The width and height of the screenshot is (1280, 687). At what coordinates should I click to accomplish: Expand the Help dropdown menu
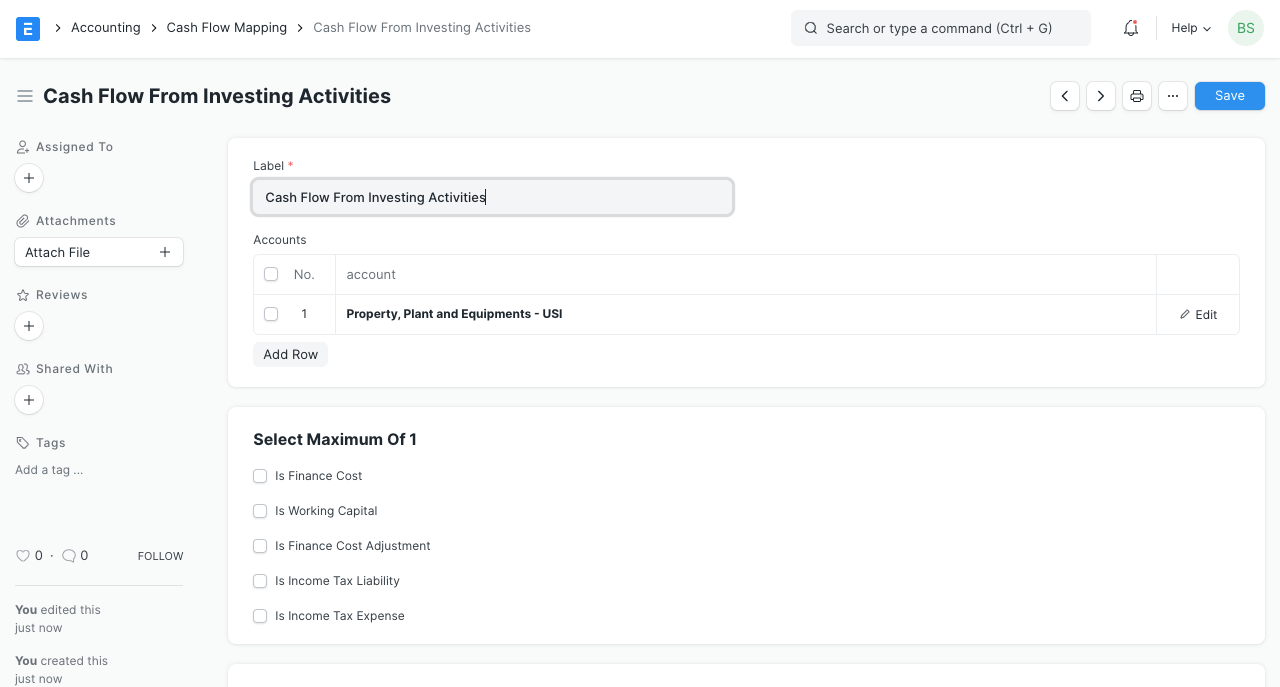click(1190, 28)
